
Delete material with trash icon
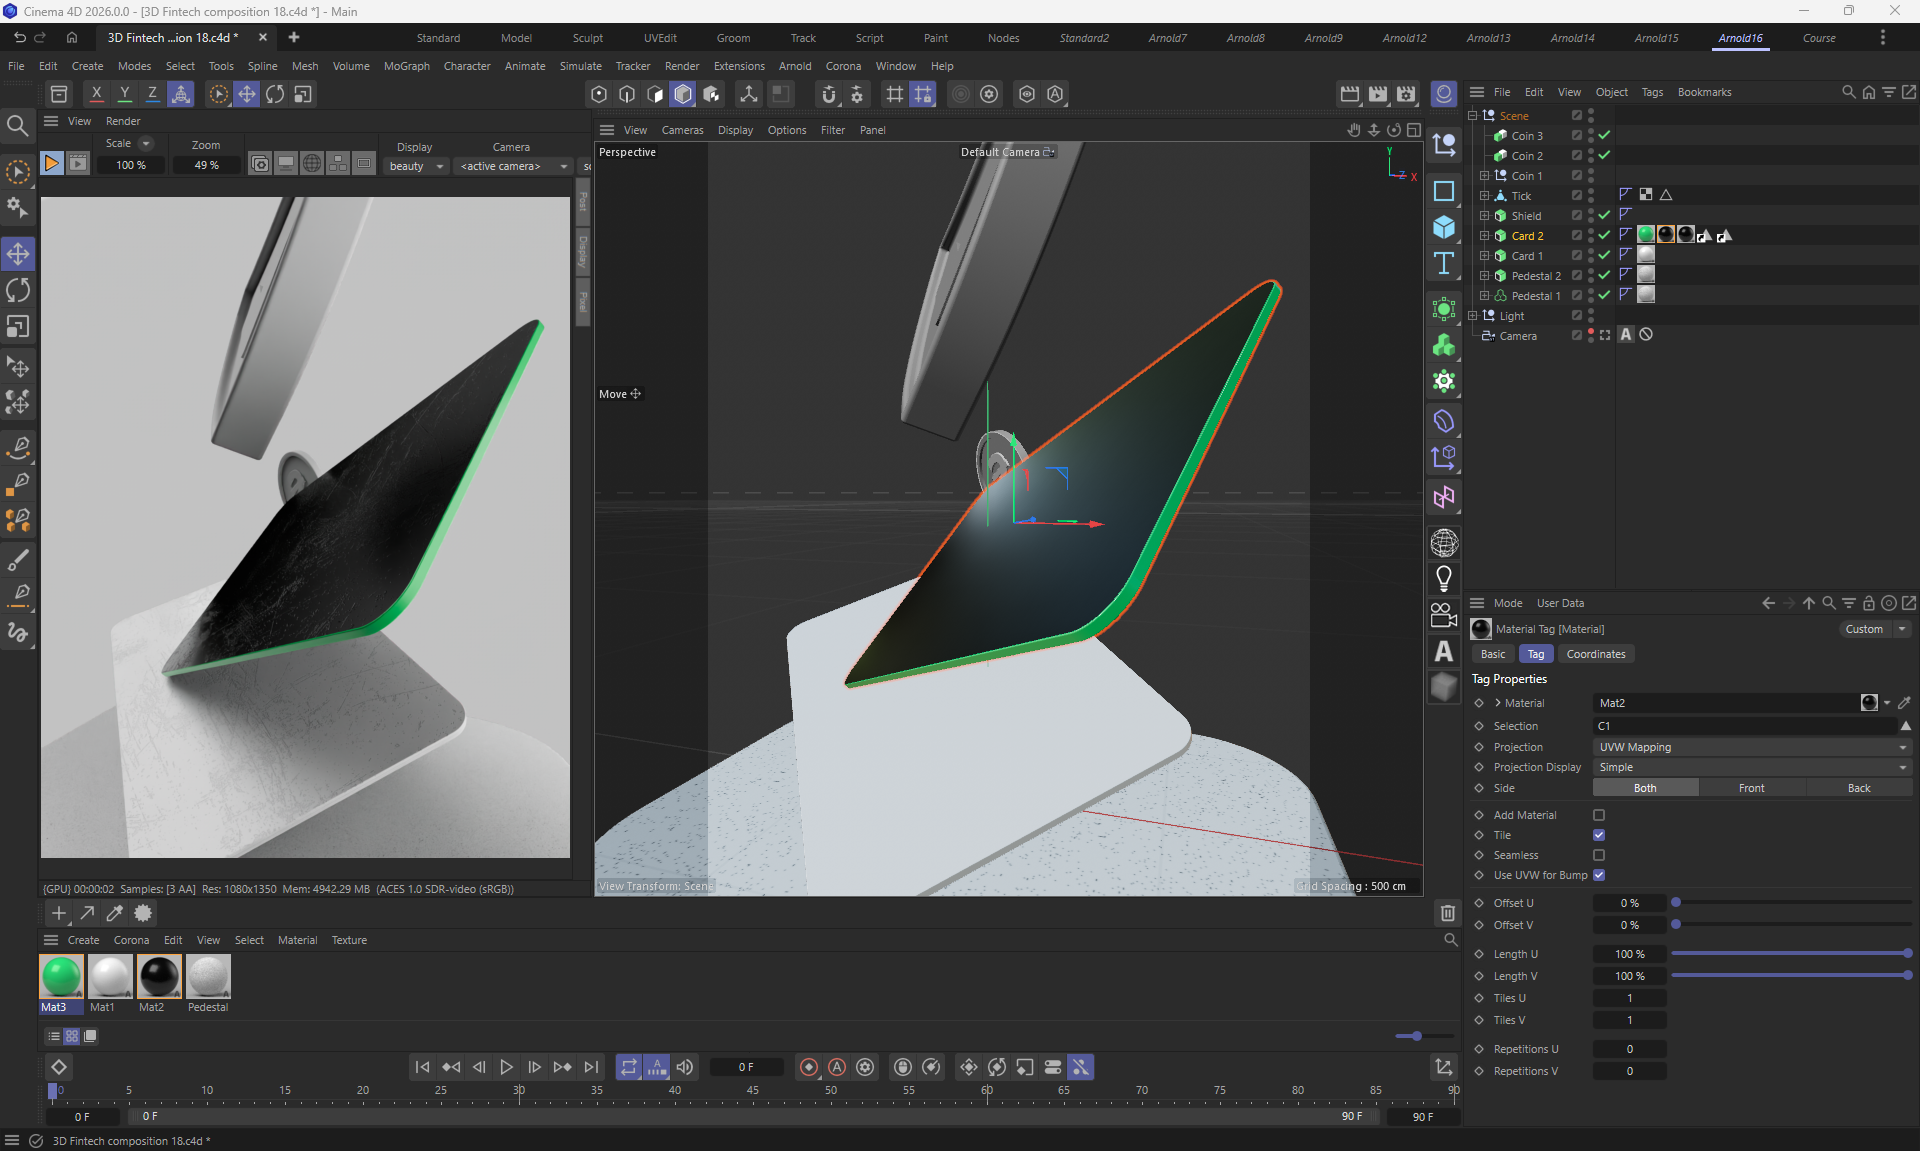pyautogui.click(x=1447, y=912)
